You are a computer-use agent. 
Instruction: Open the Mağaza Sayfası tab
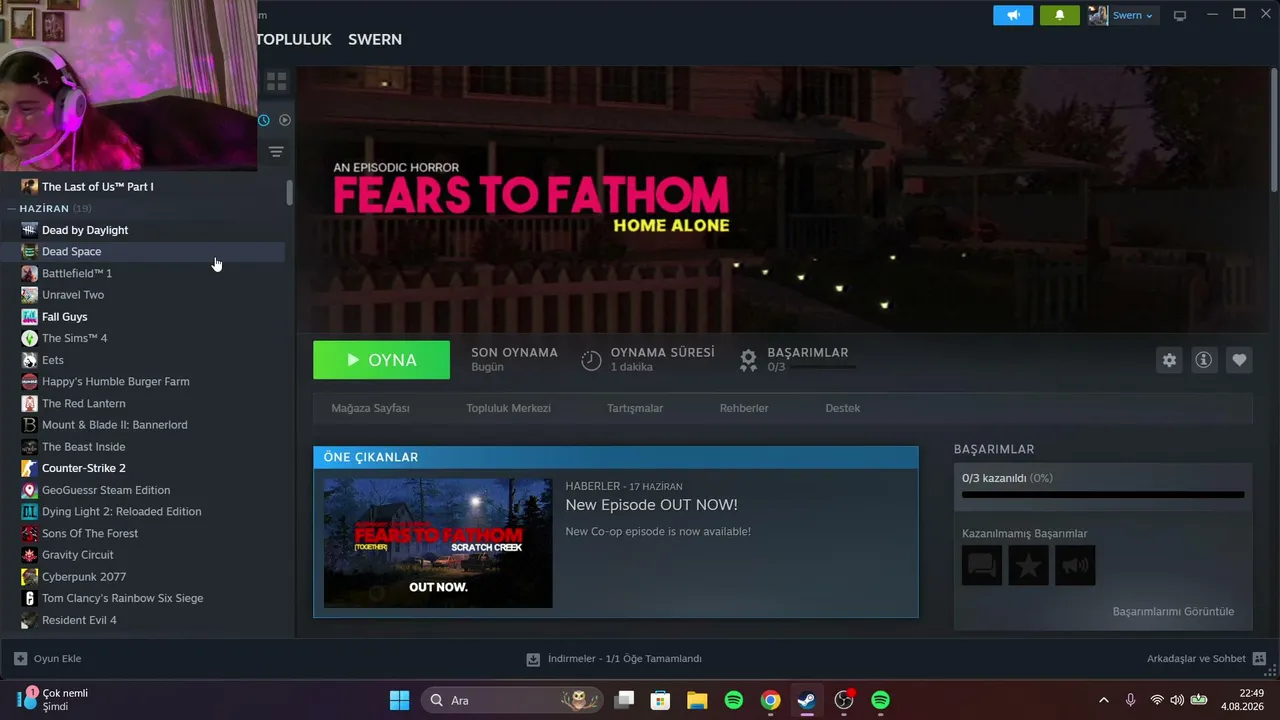[371, 408]
